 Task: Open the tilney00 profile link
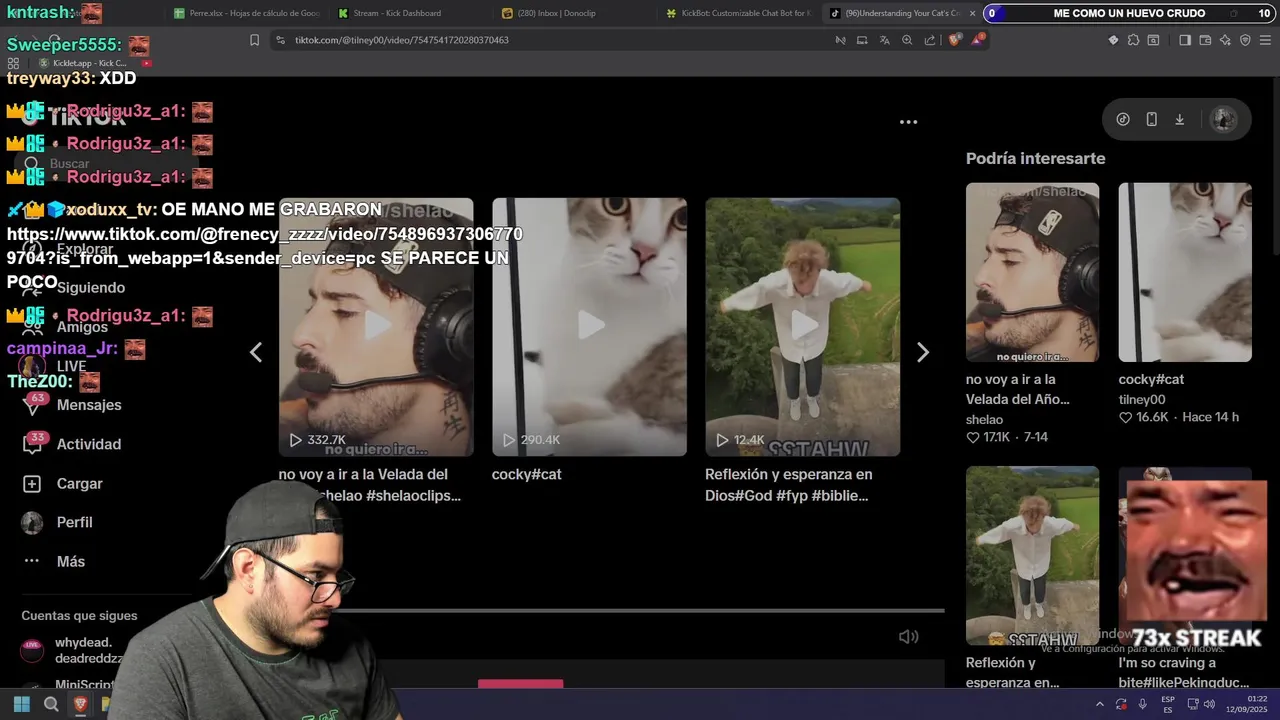1142,399
